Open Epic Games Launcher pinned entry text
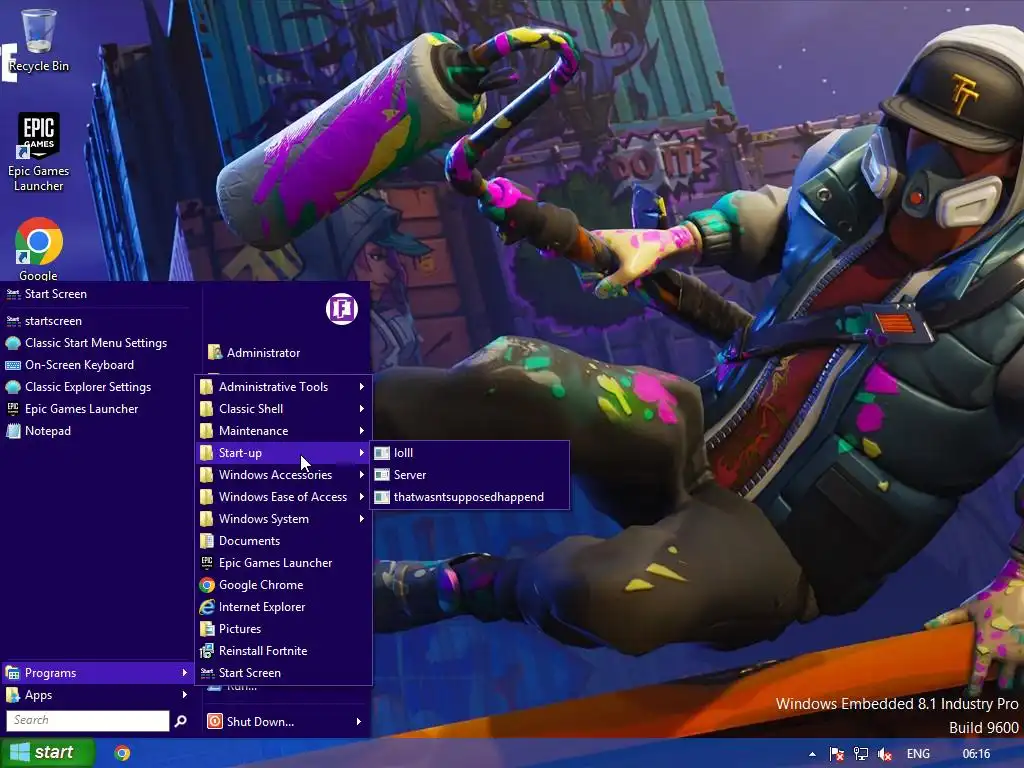The image size is (1024, 768). coord(82,409)
